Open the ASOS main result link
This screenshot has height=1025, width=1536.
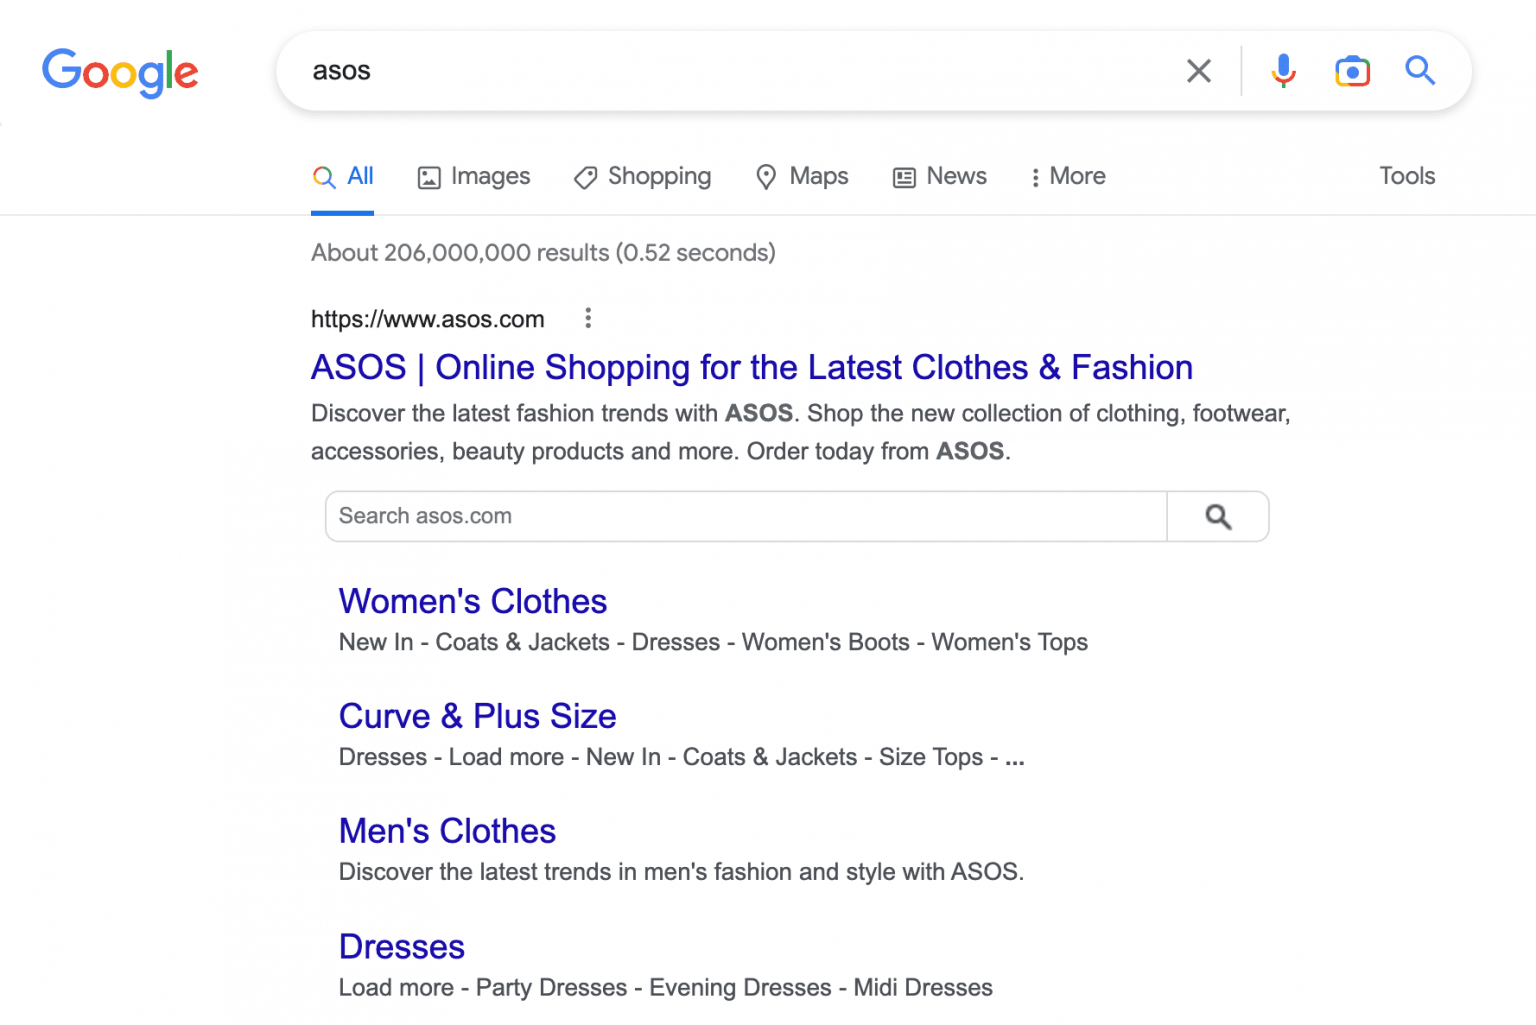[x=751, y=367]
